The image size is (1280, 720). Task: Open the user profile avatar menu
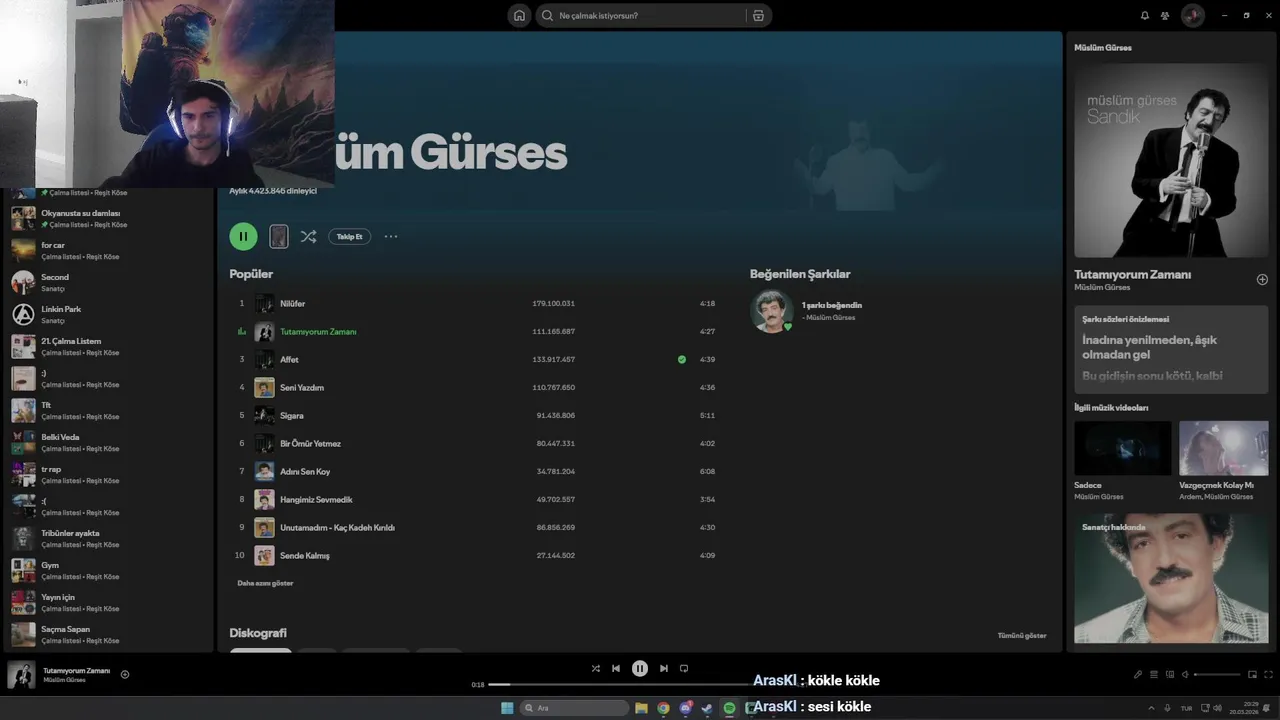point(1192,15)
